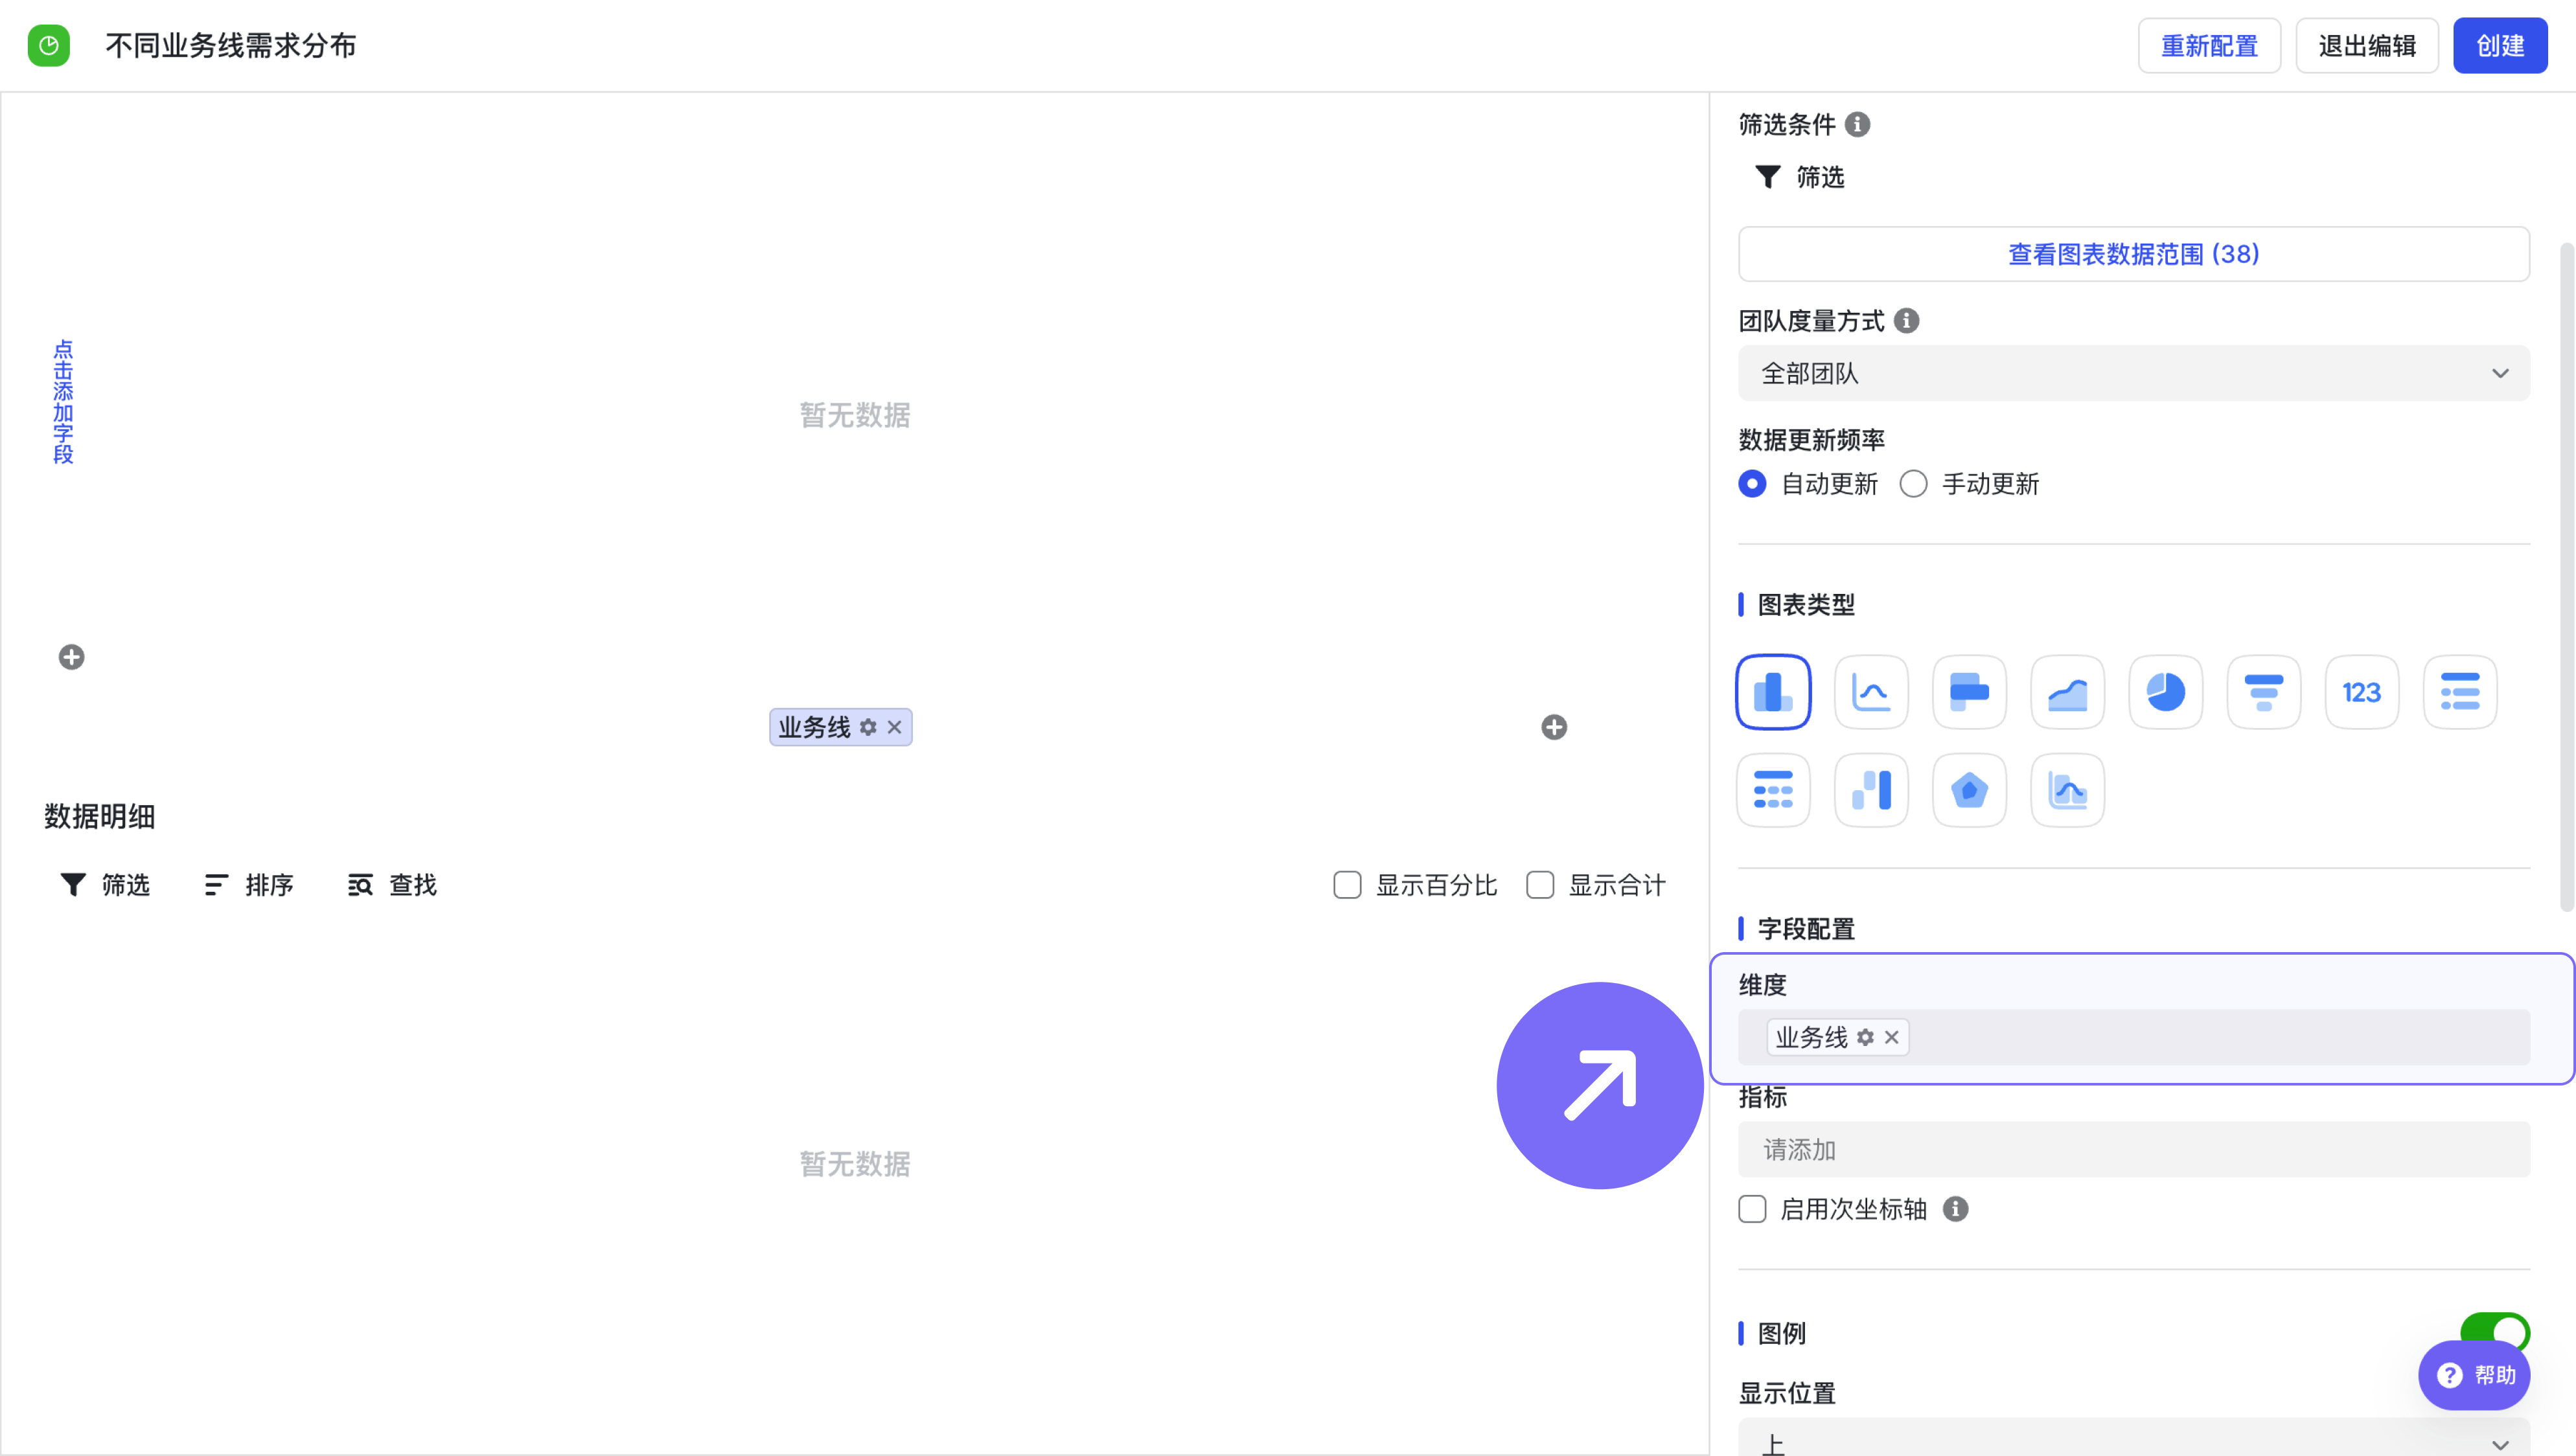Click the chart title 不同业务线需求分布
This screenshot has width=2576, height=1456.
click(230, 46)
